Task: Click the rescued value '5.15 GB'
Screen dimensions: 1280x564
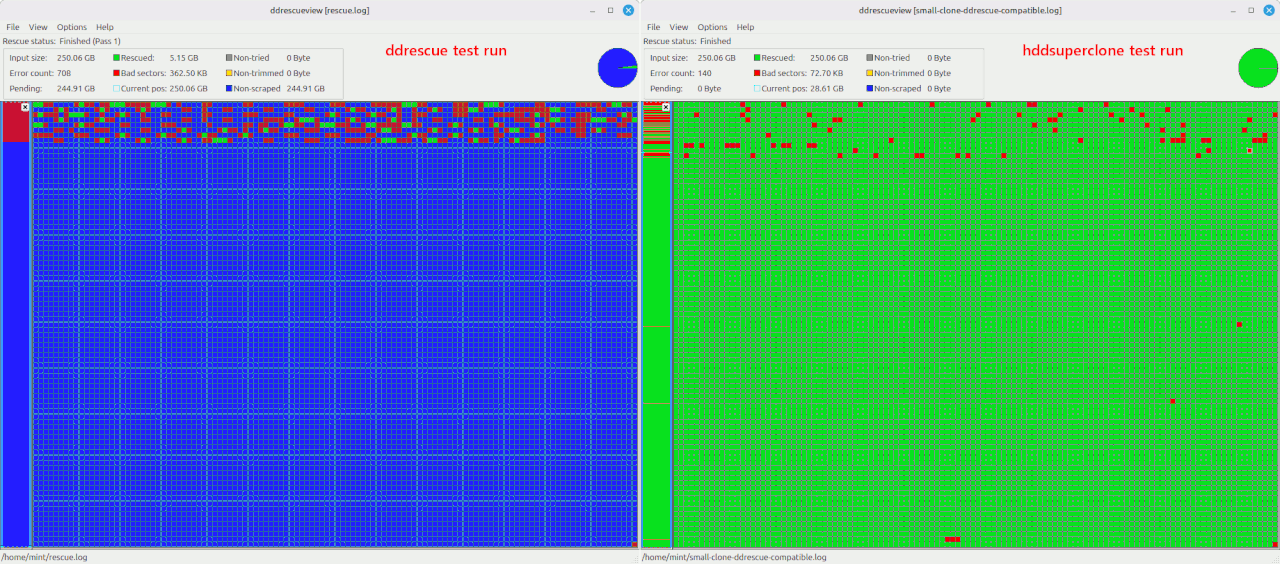Action: pyautogui.click(x=184, y=58)
